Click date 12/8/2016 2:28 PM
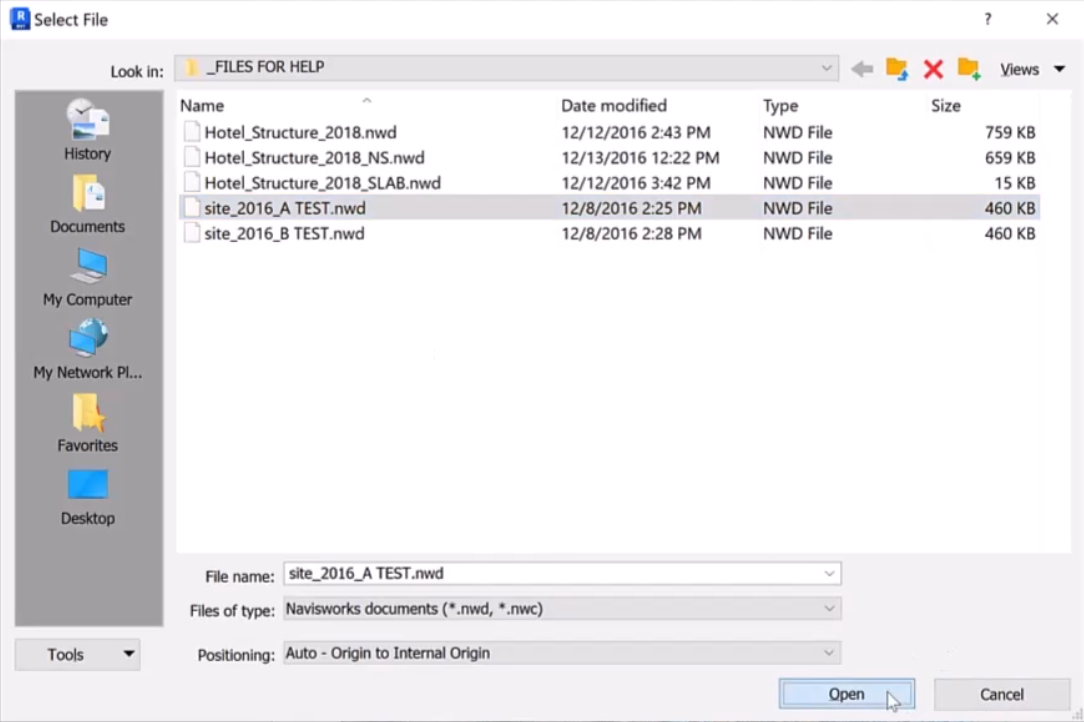 point(631,234)
